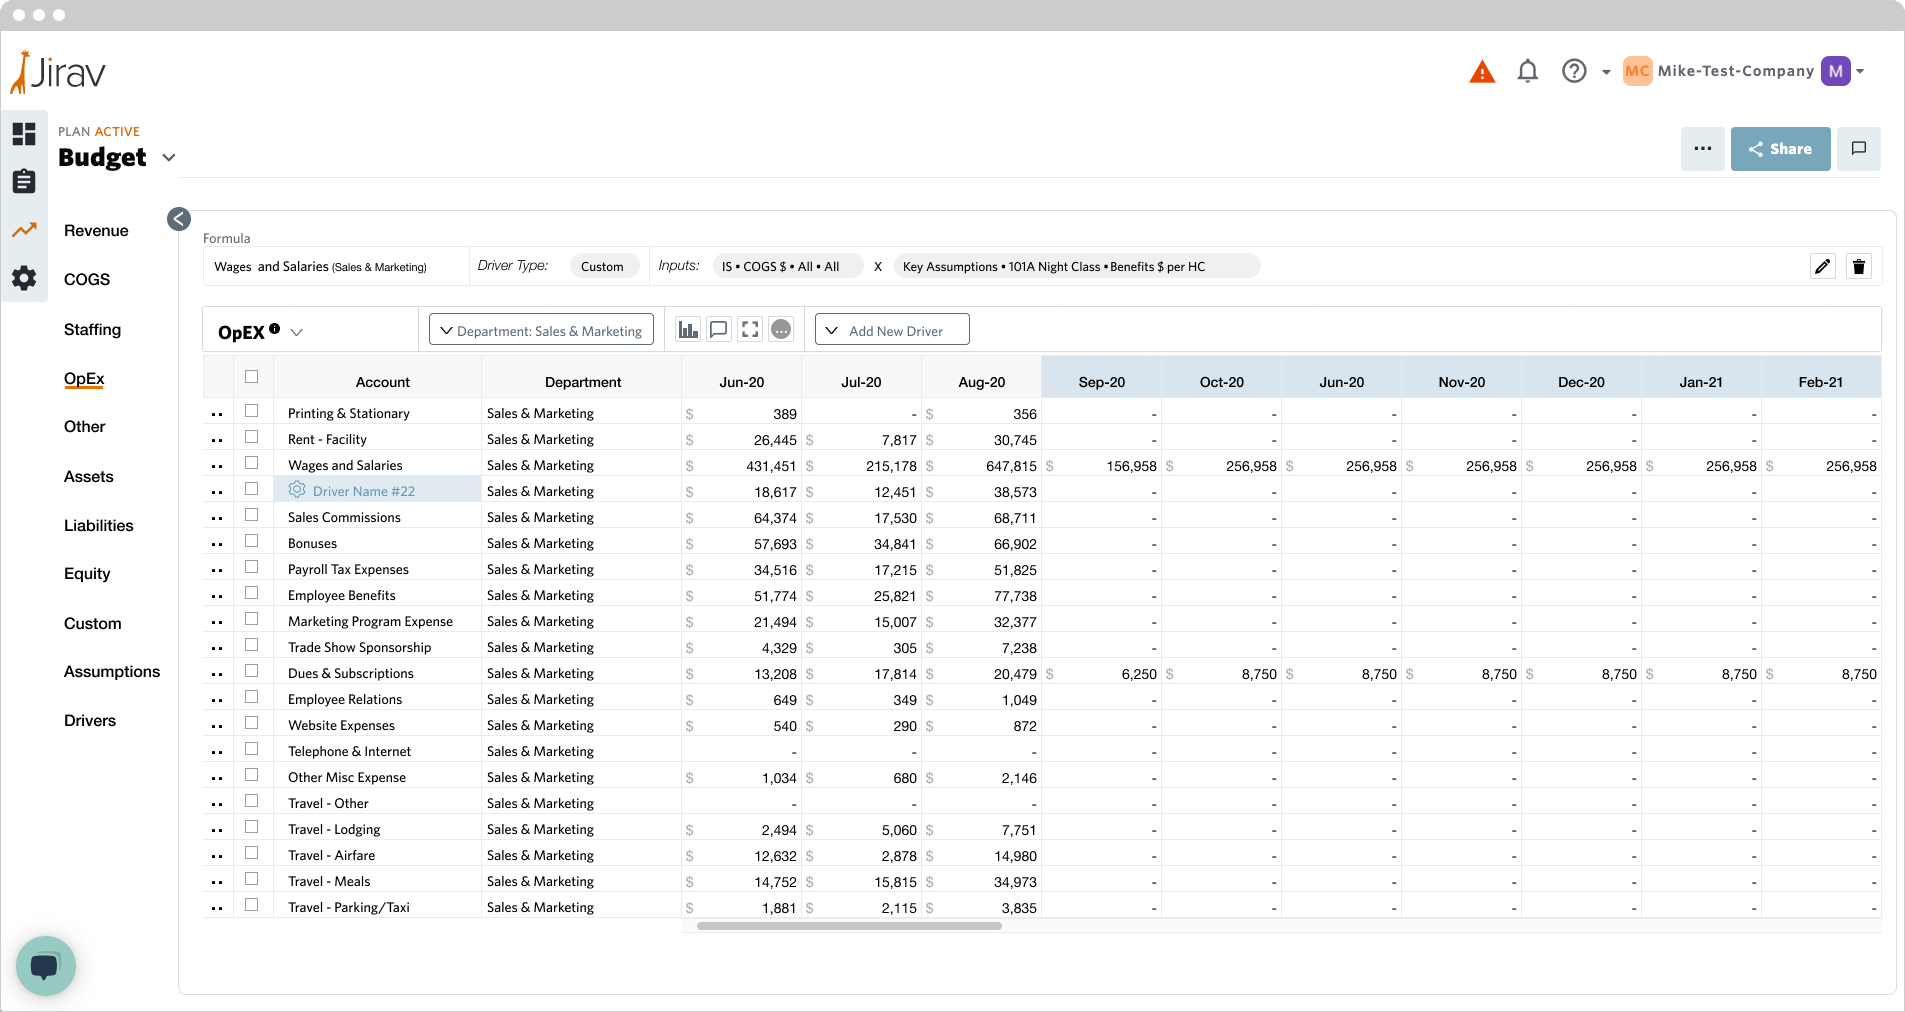Screen dimensions: 1905x1012
Task: Open the bar chart view icon
Action: pos(688,330)
